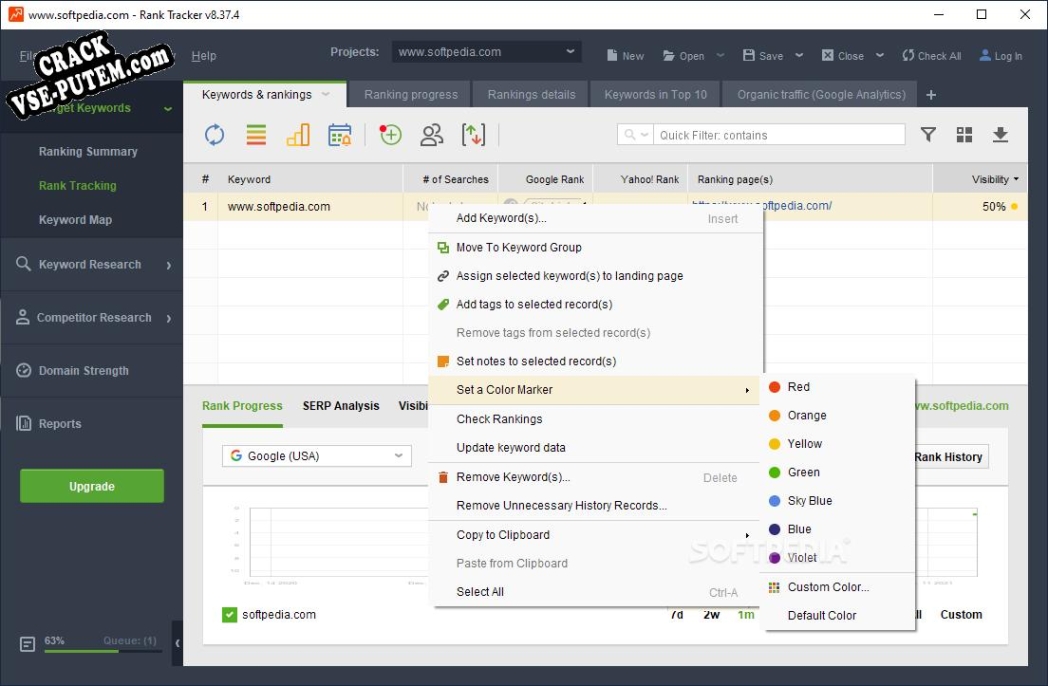Expand the Open button arrow
1048x686 pixels.
(720, 55)
